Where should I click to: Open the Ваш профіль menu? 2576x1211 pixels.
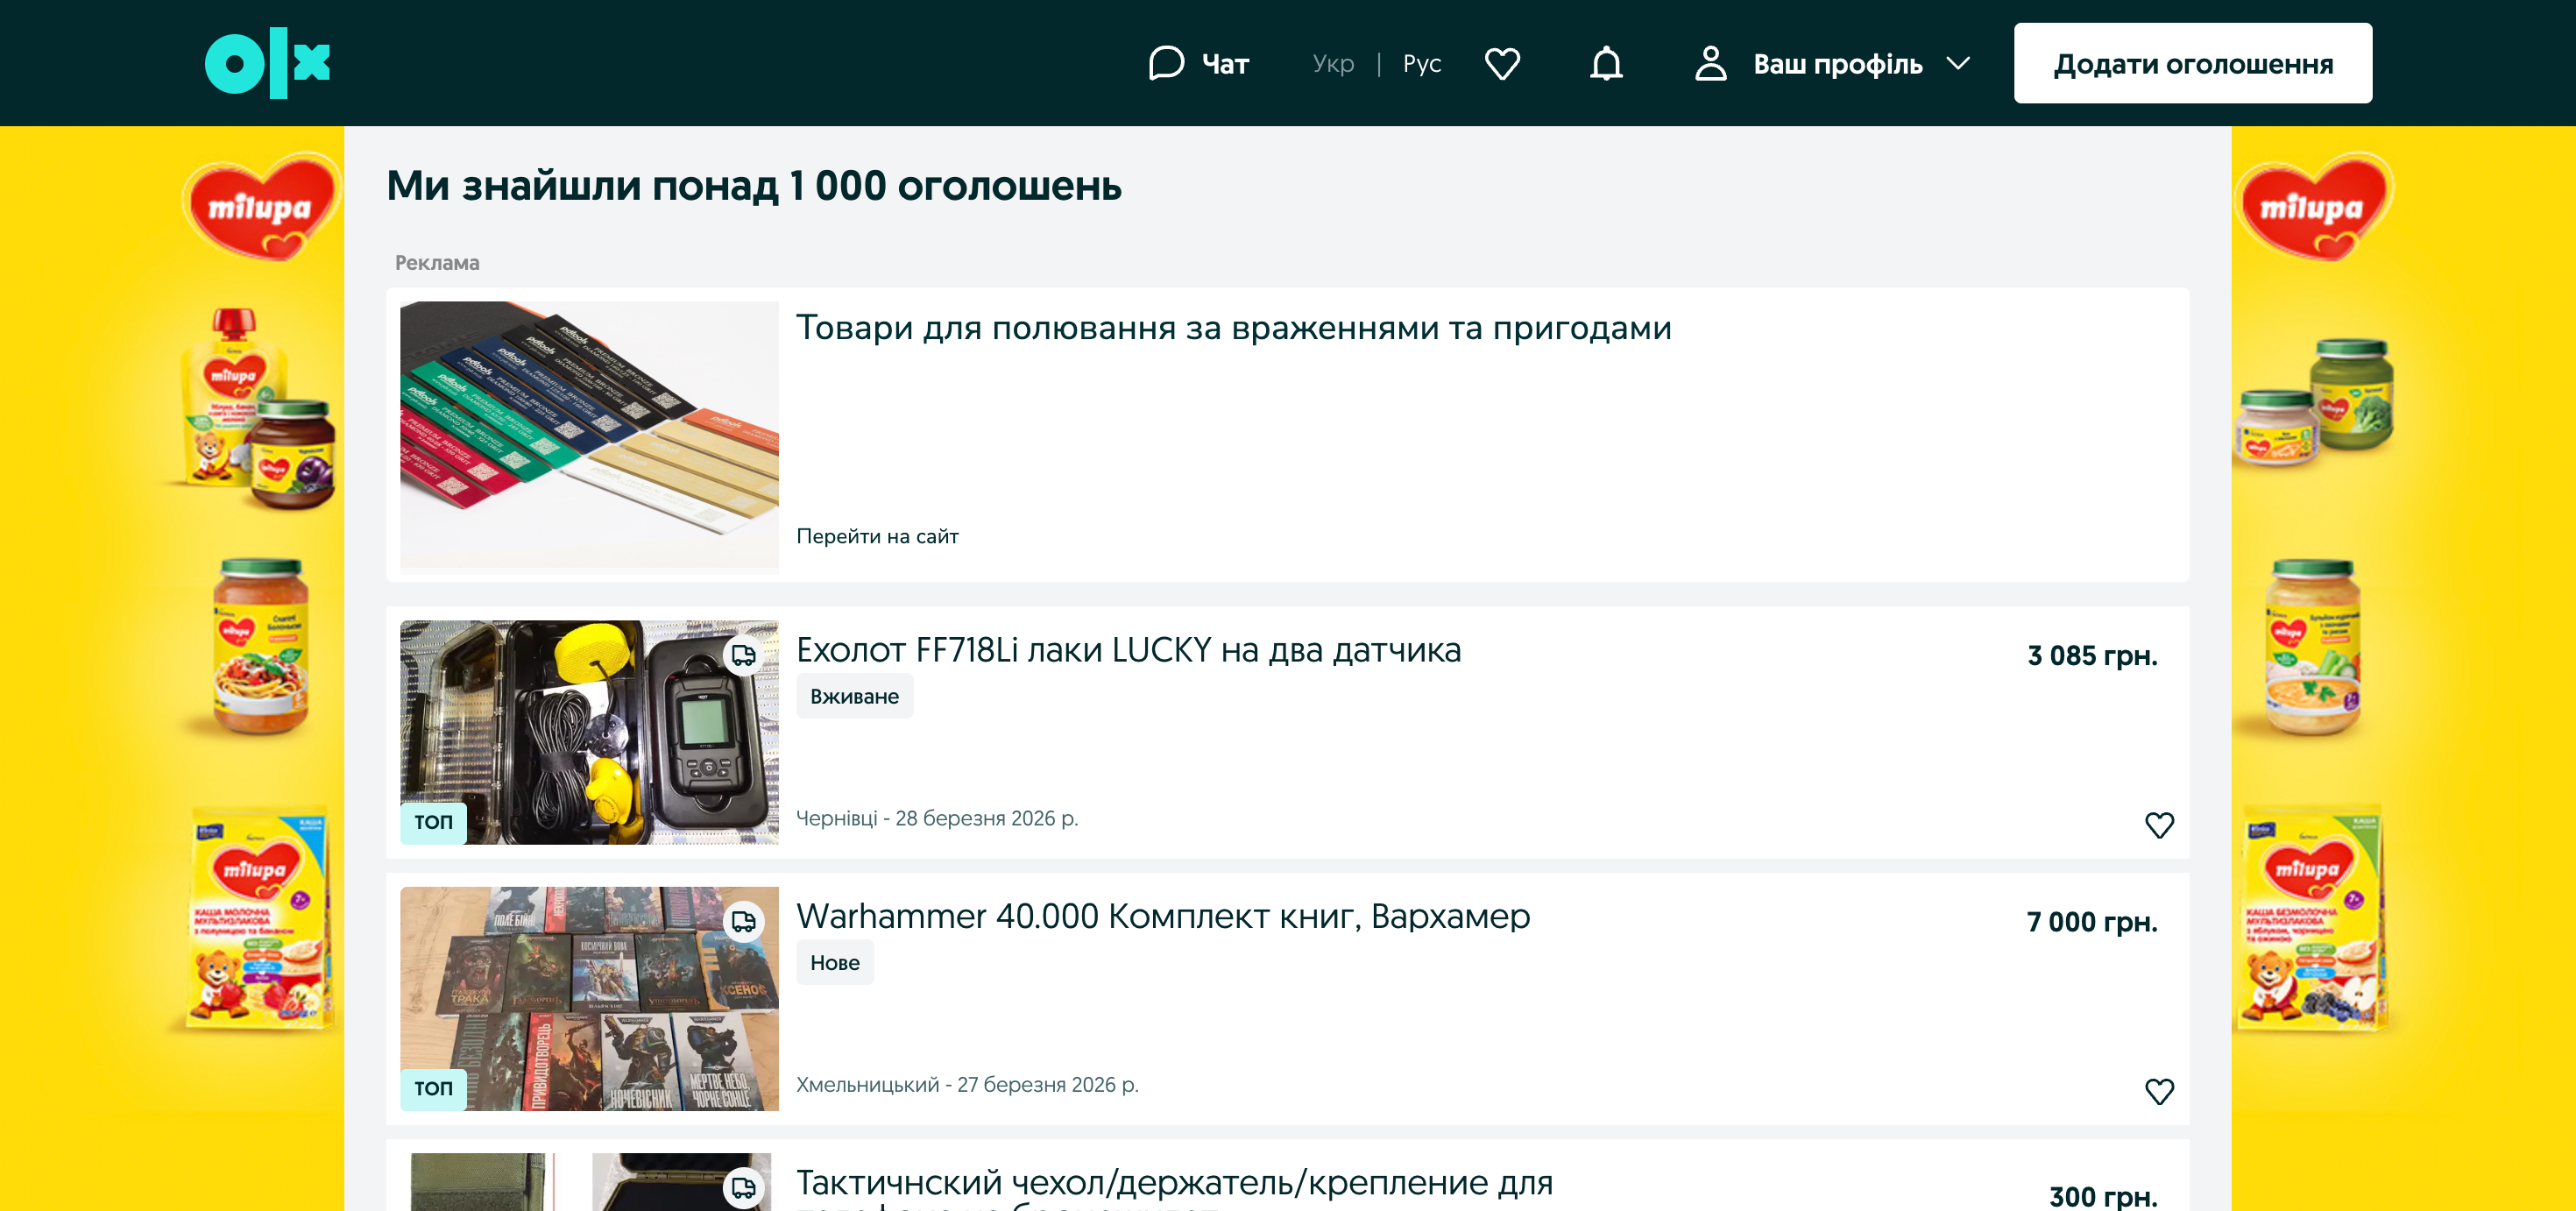pos(1837,64)
